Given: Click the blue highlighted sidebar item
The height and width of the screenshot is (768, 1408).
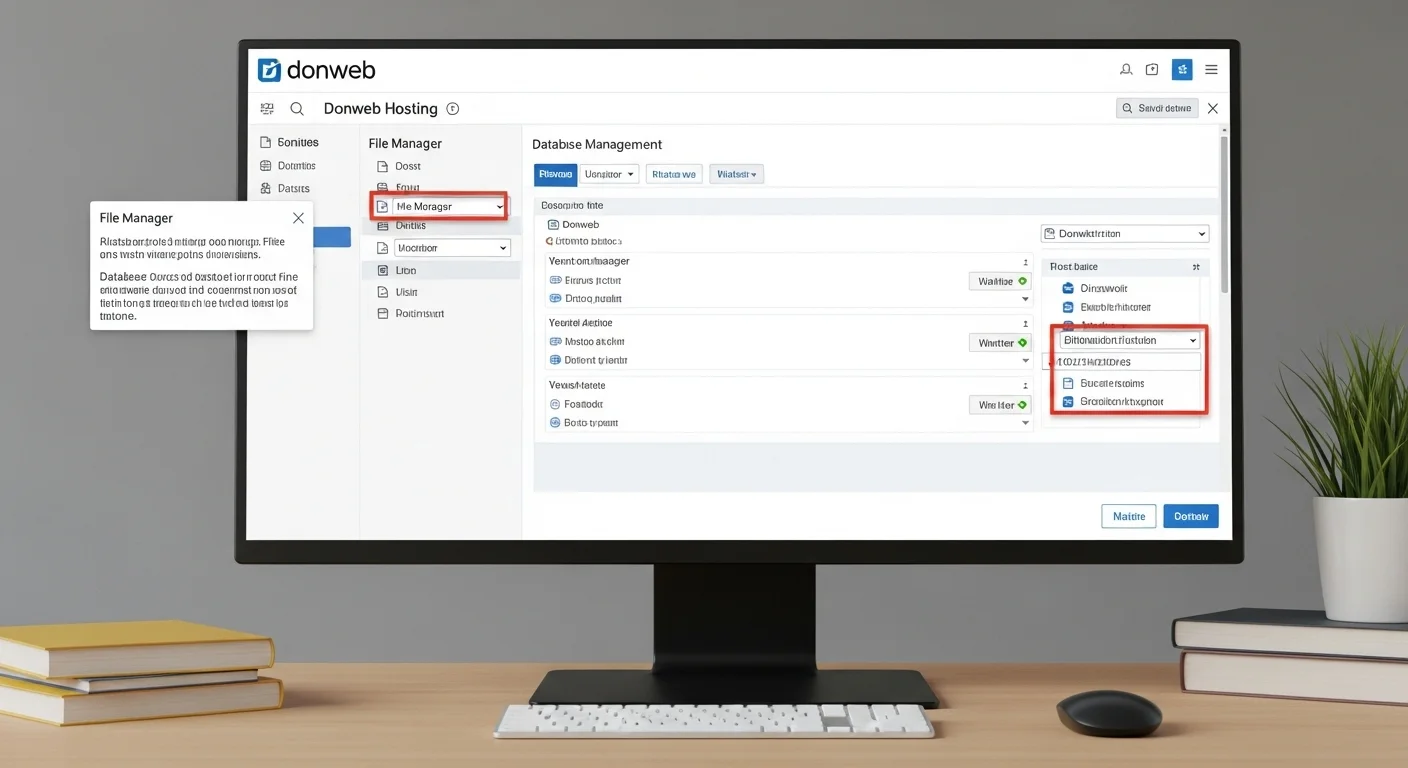Looking at the screenshot, I should click(x=331, y=237).
